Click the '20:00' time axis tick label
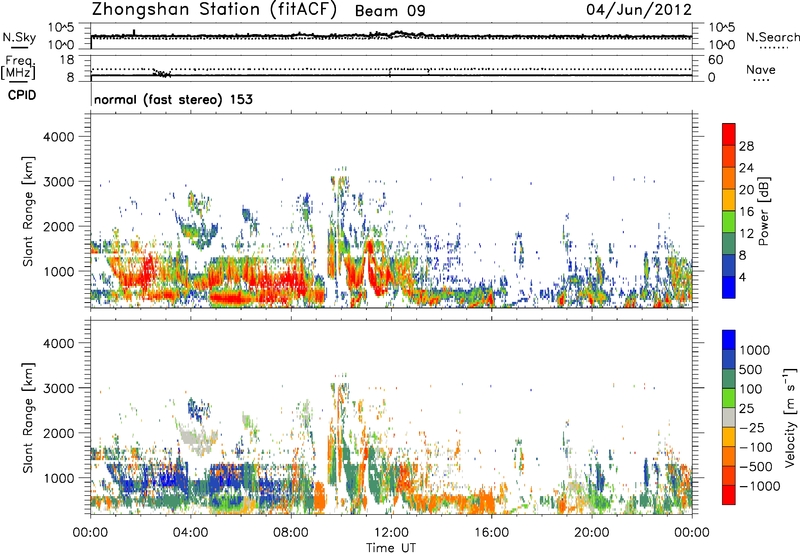The image size is (800, 554). tap(592, 533)
